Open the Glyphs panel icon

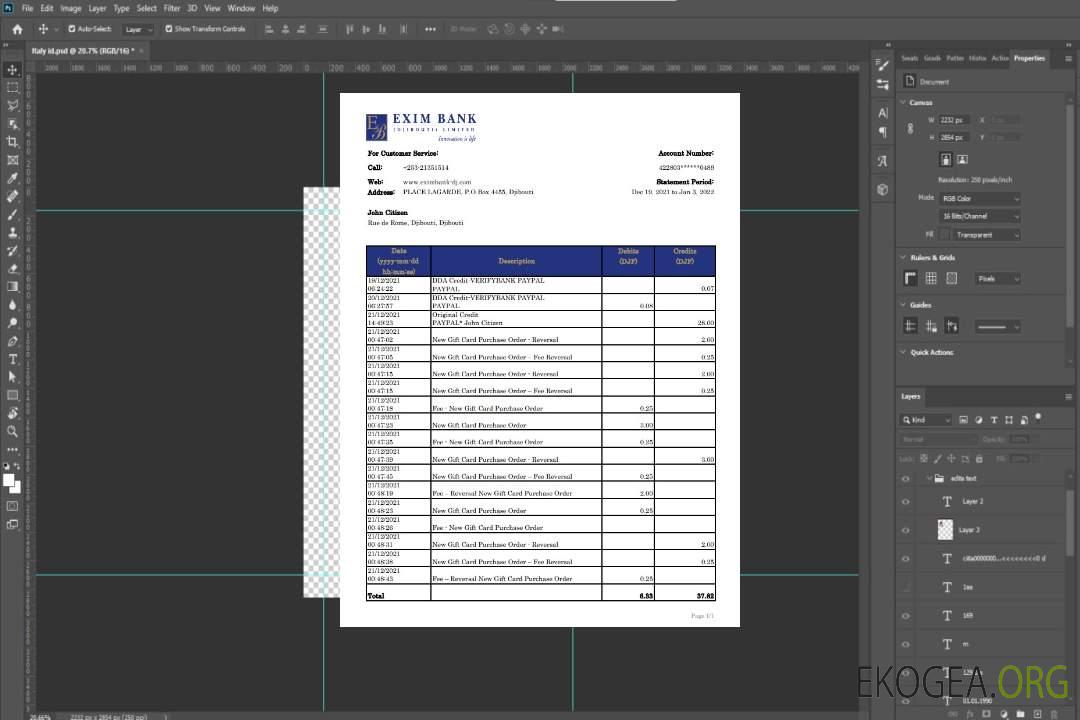(882, 161)
